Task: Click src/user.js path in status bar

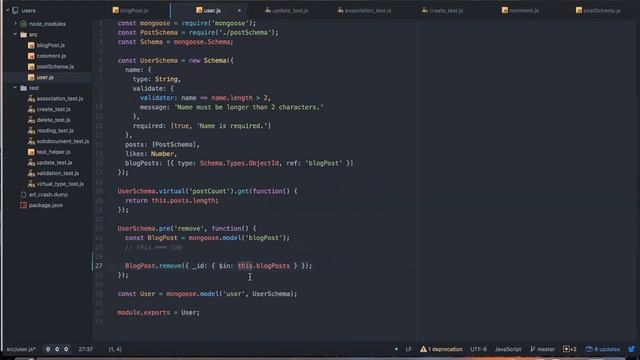Action: [x=21, y=349]
